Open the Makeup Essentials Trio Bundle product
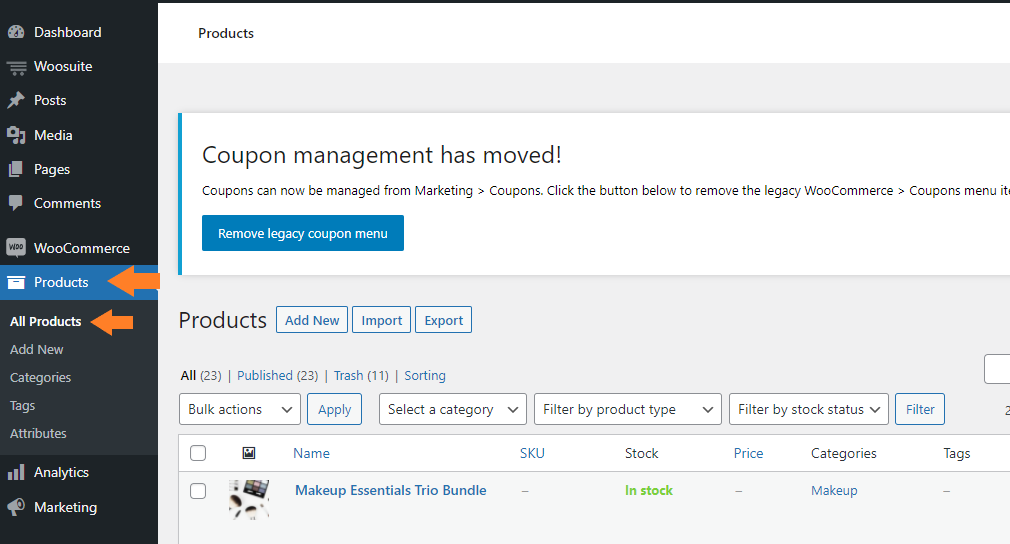 (x=390, y=491)
